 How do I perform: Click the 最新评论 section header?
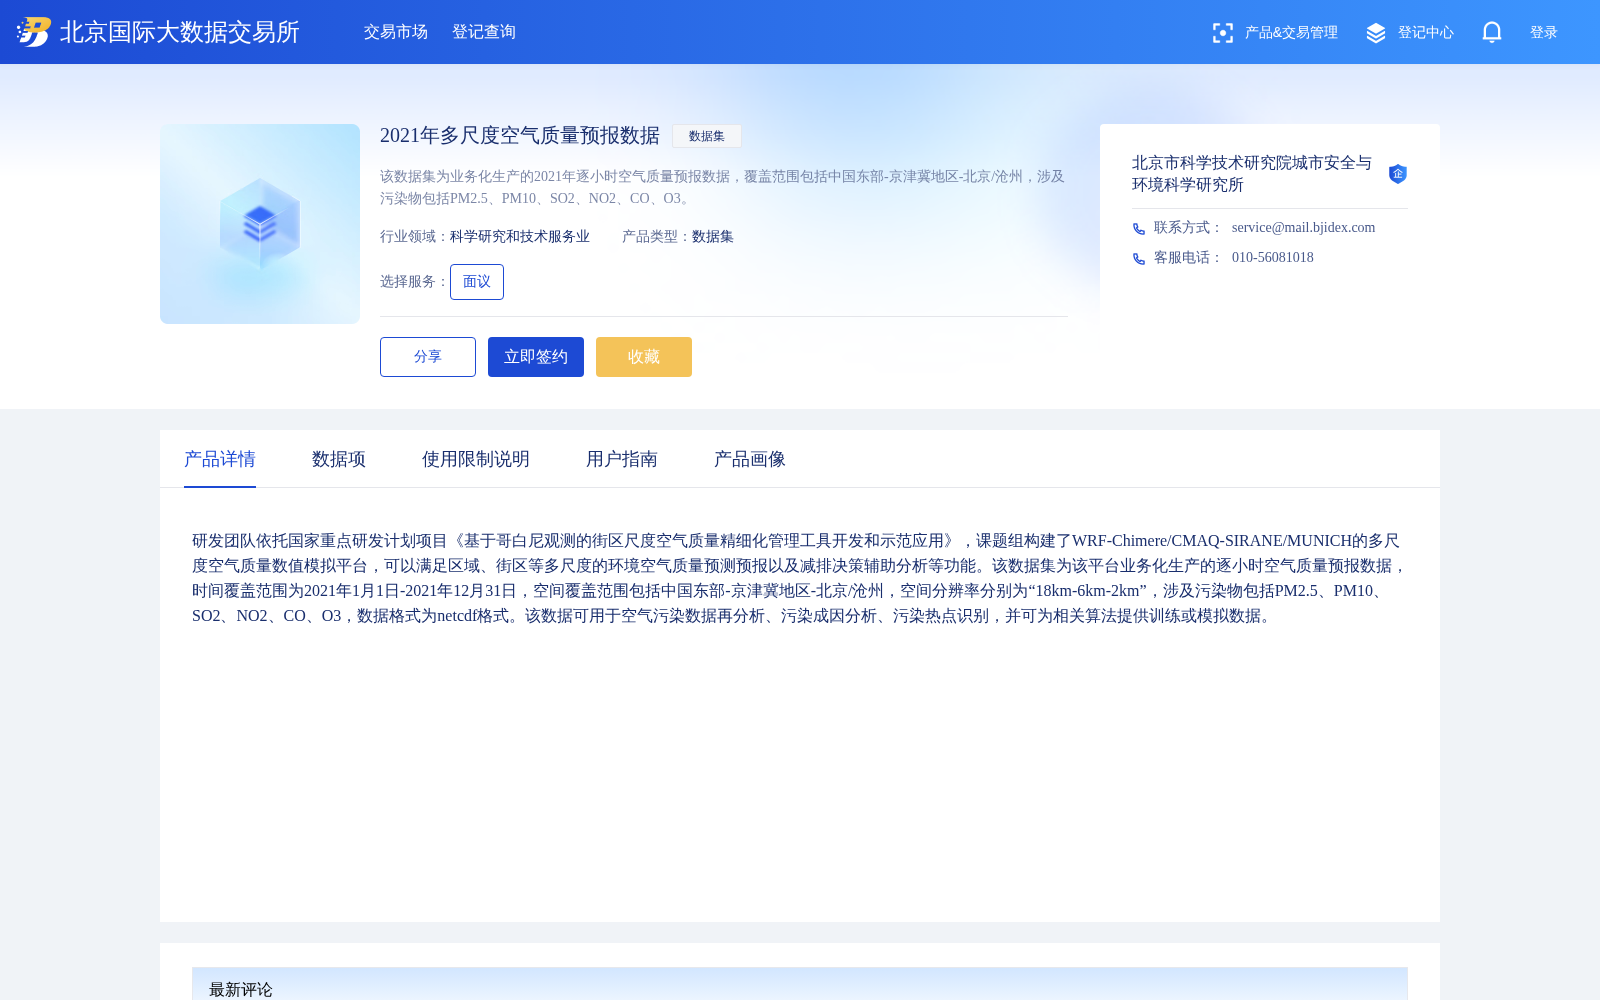coord(800,984)
